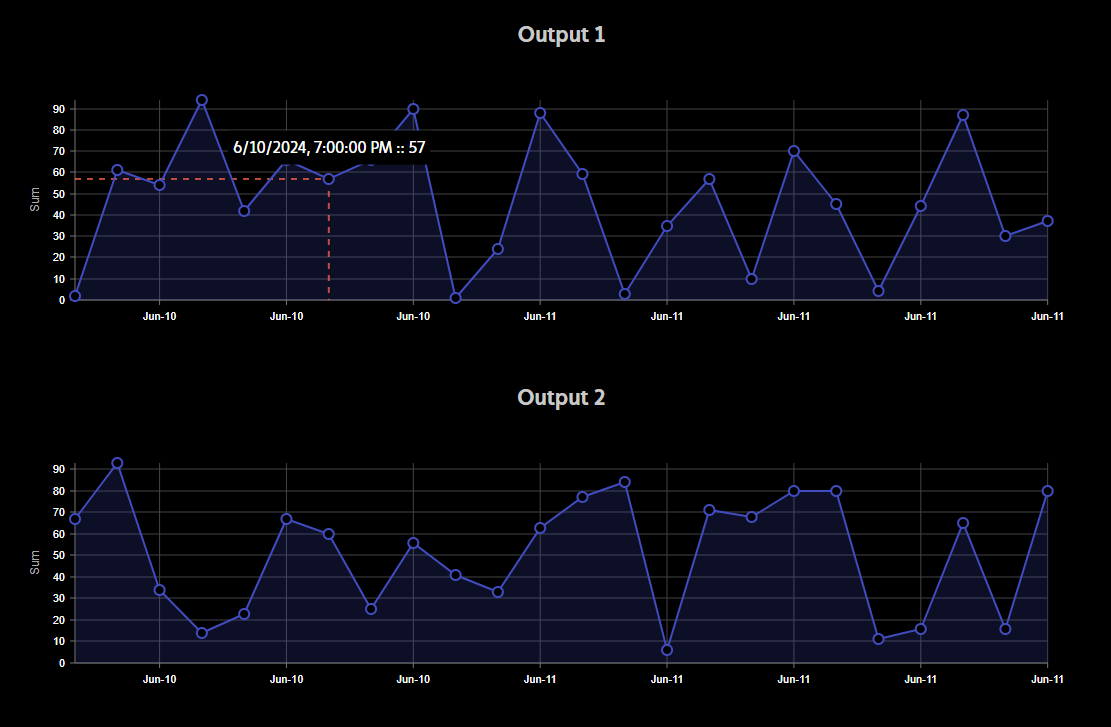Select the data point at 70 in Output 1
The width and height of the screenshot is (1111, 727).
[x=794, y=150]
